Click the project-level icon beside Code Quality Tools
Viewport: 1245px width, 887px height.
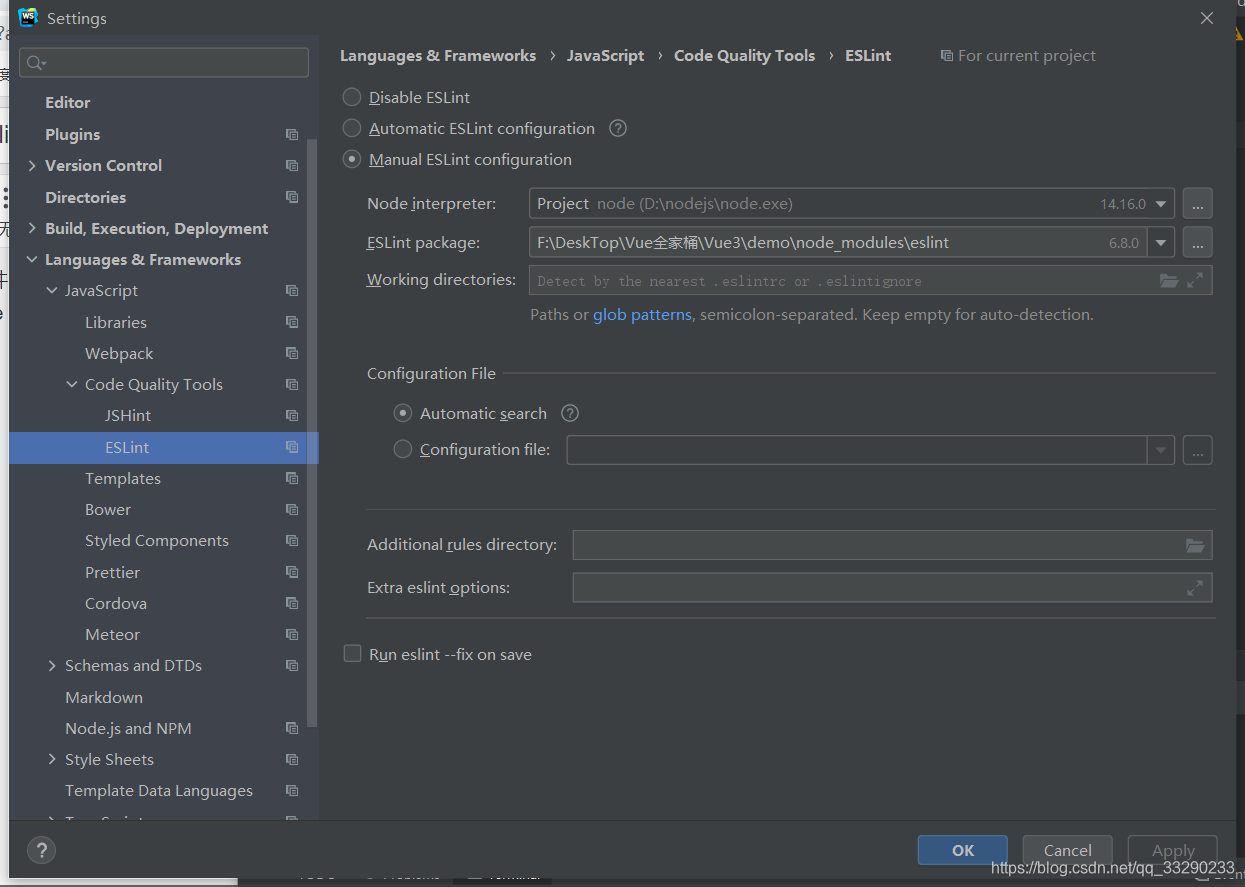point(292,384)
